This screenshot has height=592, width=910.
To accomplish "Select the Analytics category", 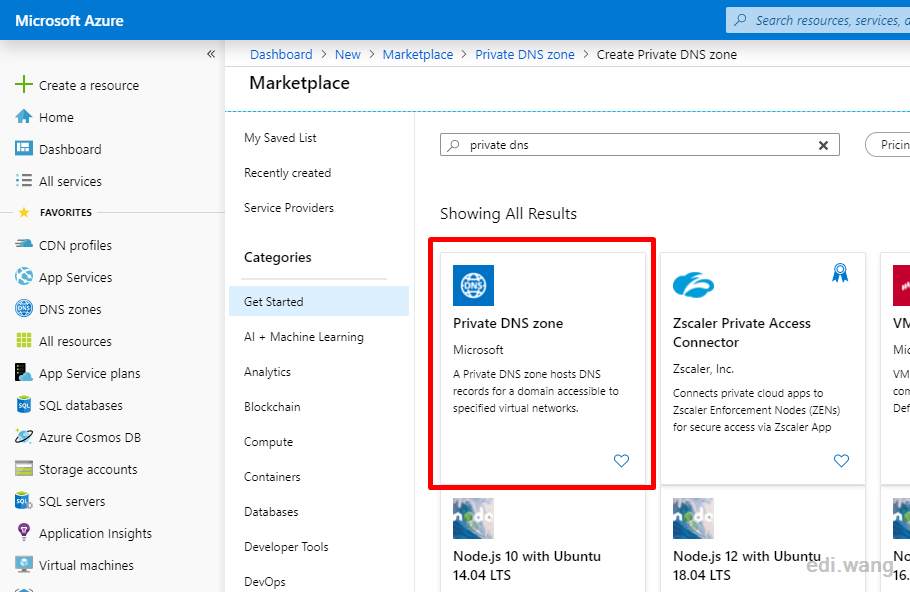I will tap(267, 372).
